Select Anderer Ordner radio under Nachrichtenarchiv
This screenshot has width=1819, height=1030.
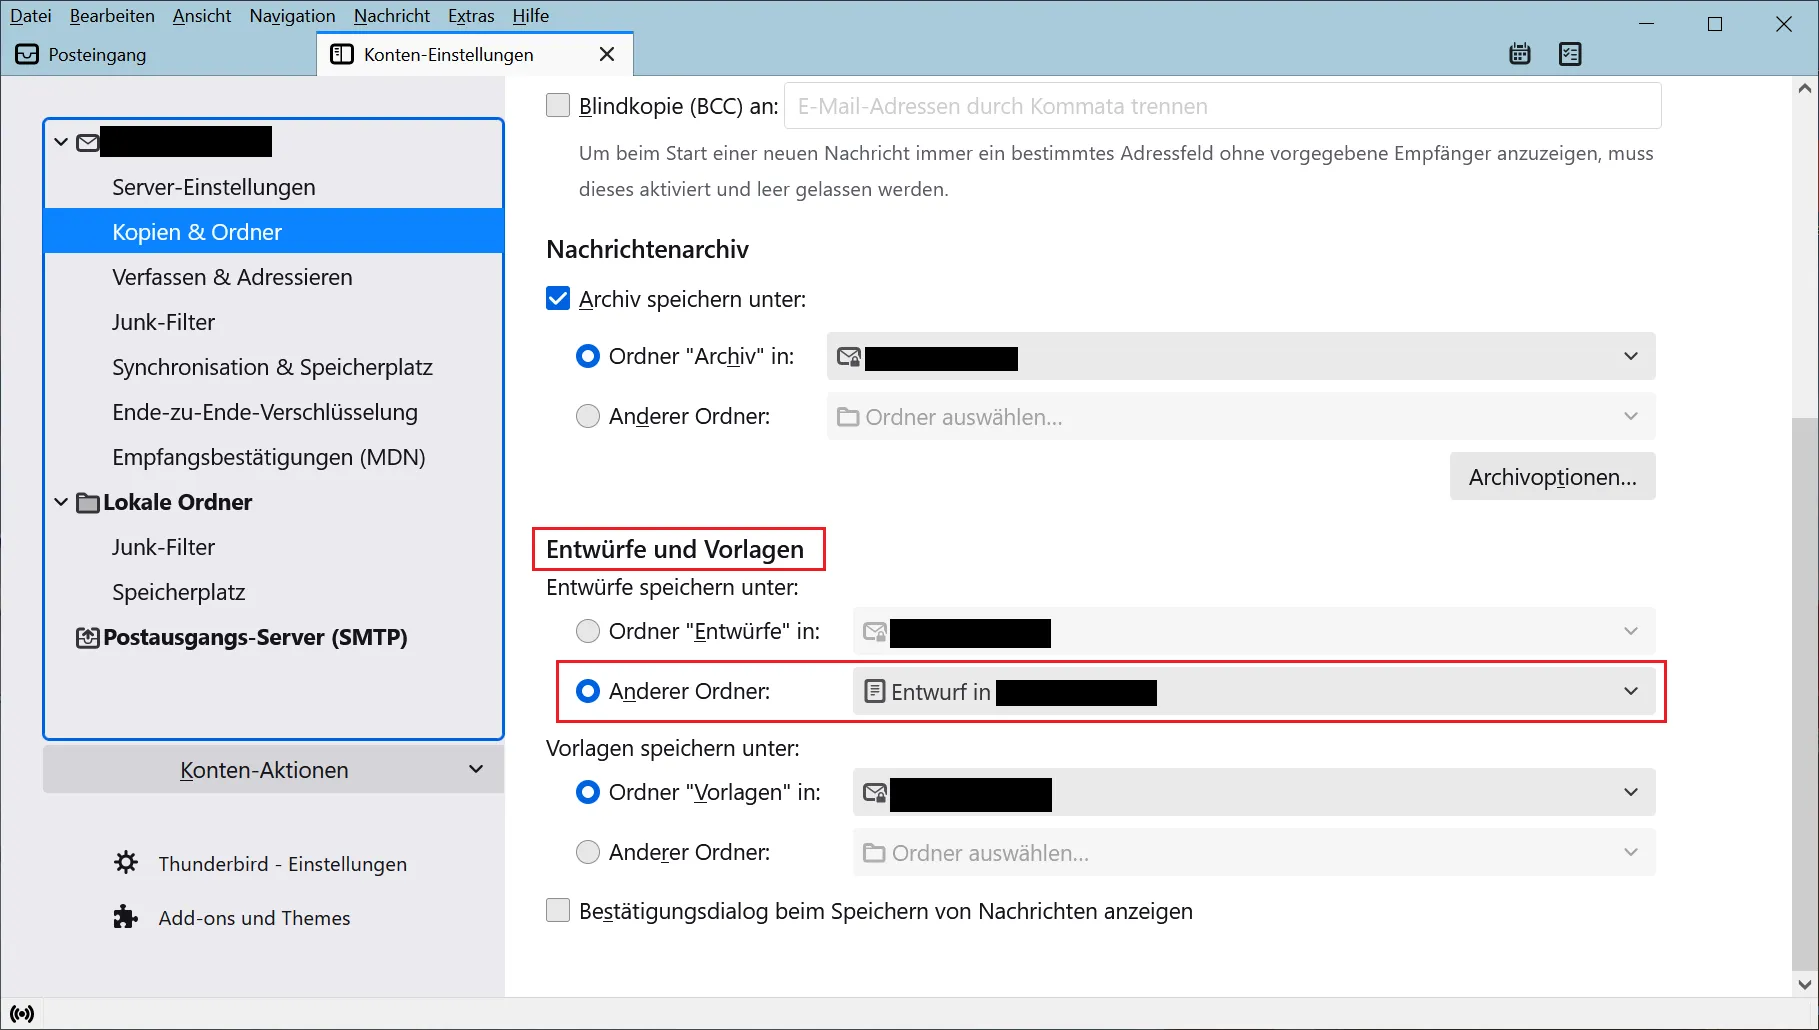[x=588, y=416]
